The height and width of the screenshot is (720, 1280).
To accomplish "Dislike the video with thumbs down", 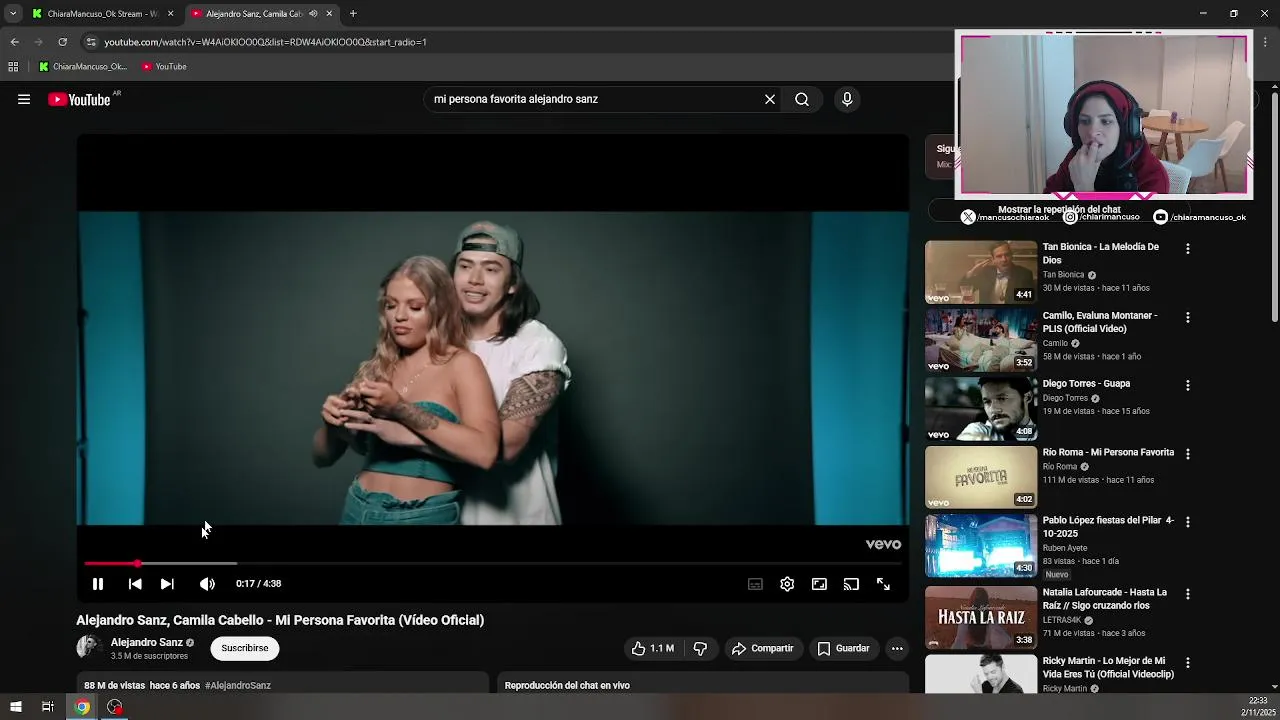I will click(x=700, y=648).
